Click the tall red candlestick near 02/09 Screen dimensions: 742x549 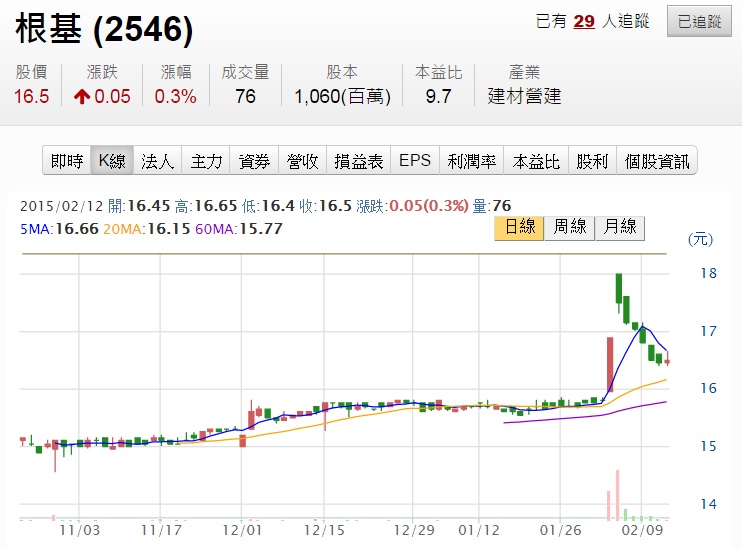pyautogui.click(x=610, y=364)
